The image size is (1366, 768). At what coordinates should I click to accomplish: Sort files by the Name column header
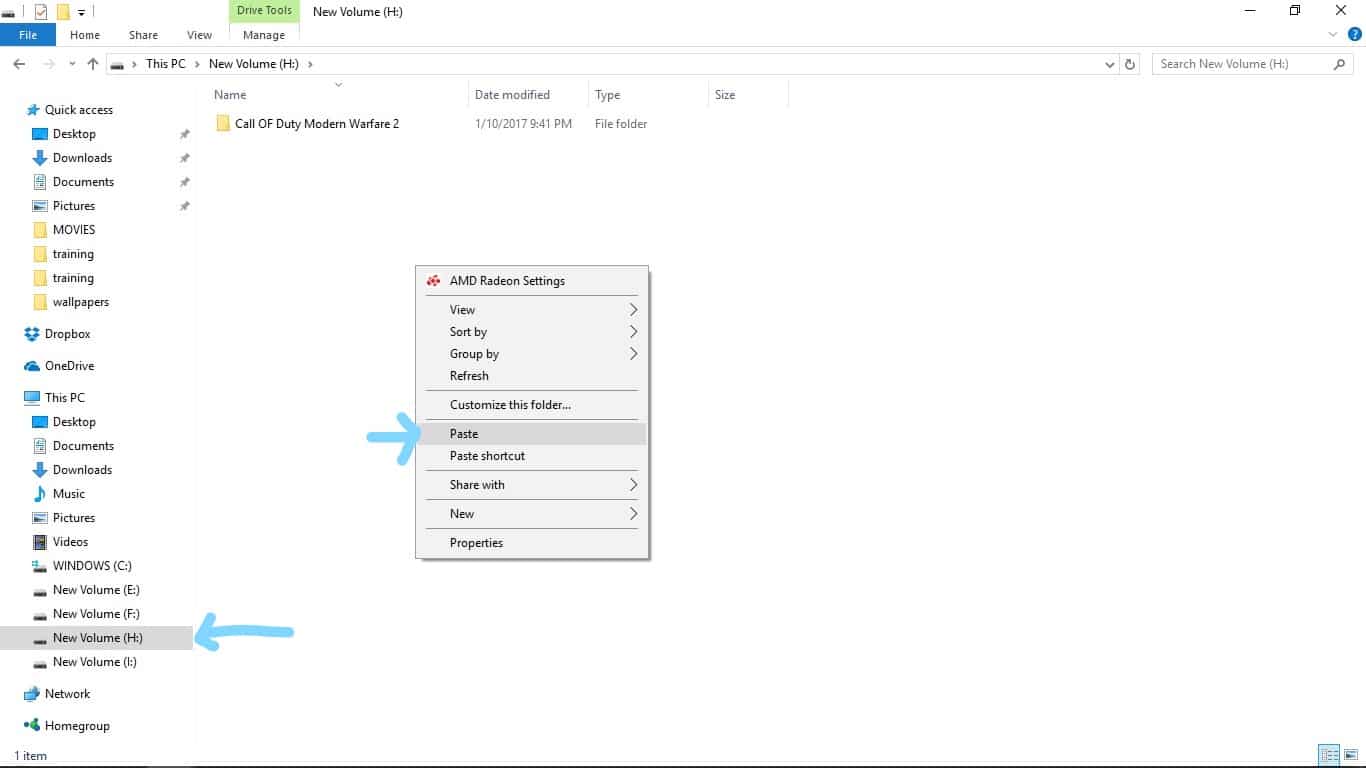pos(230,95)
